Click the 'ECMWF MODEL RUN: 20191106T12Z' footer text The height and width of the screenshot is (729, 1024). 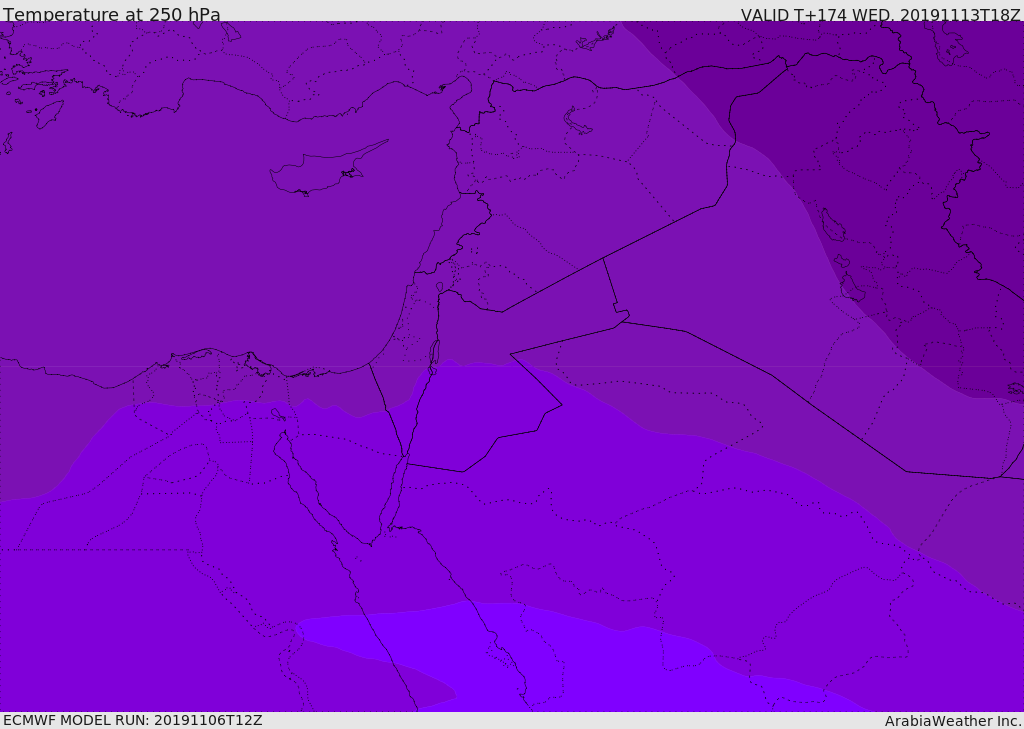coord(133,721)
